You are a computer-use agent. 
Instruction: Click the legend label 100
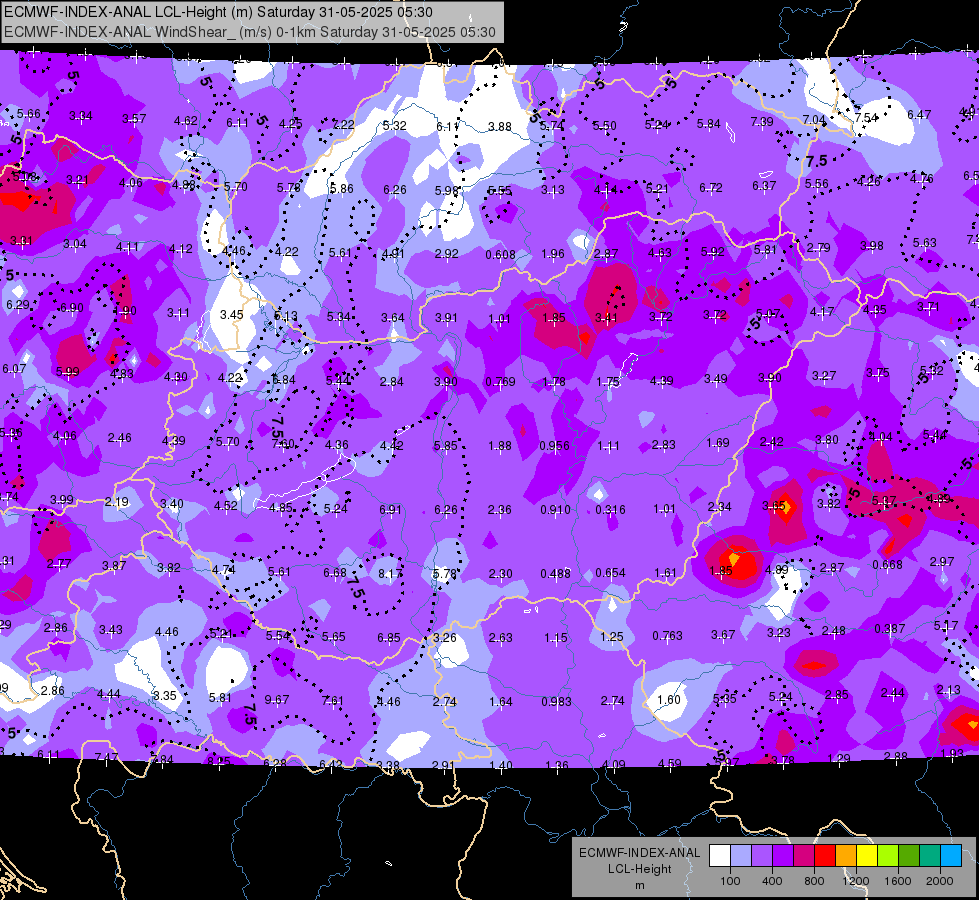click(730, 881)
